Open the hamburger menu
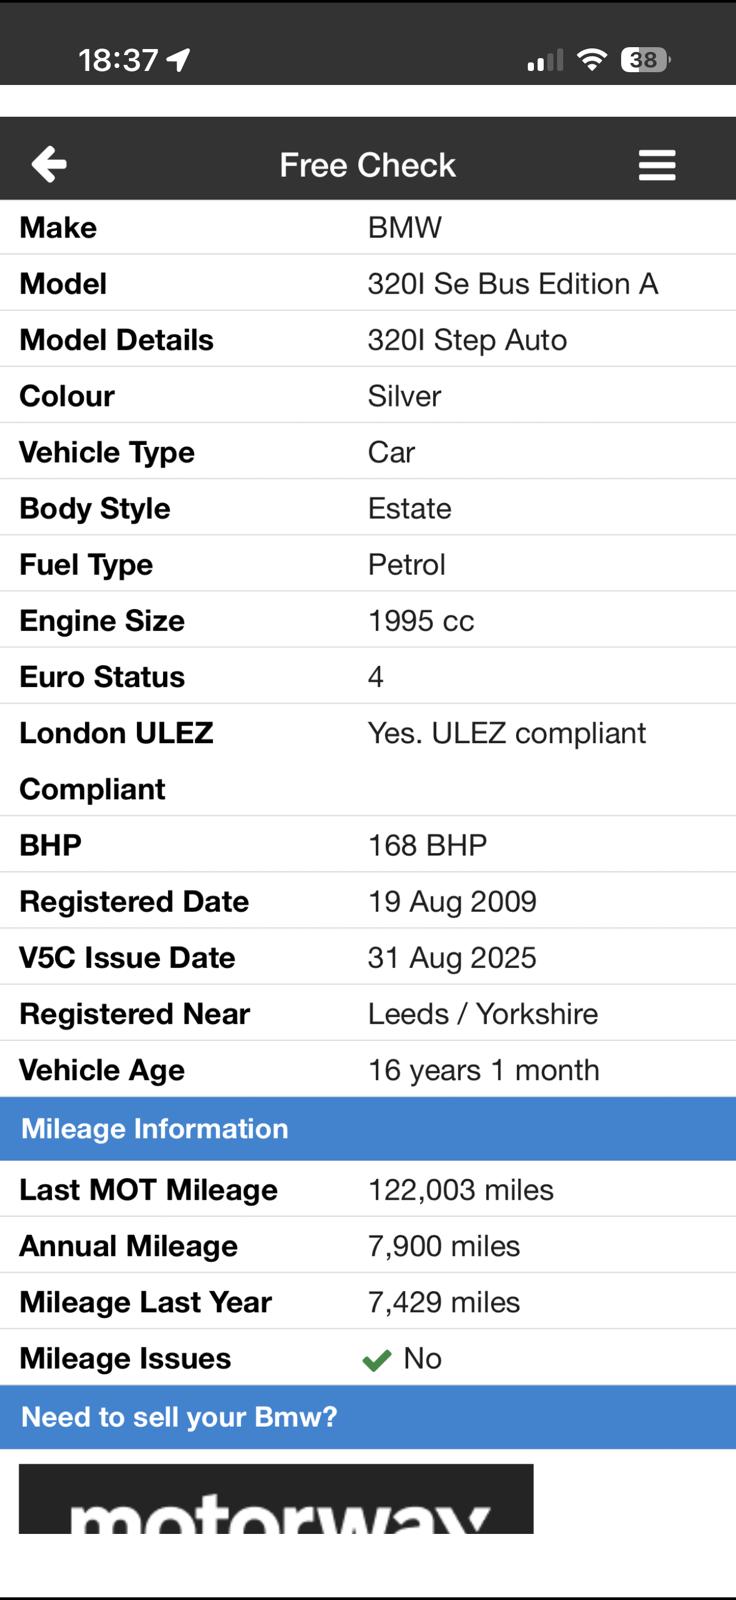The width and height of the screenshot is (736, 1600). click(657, 165)
